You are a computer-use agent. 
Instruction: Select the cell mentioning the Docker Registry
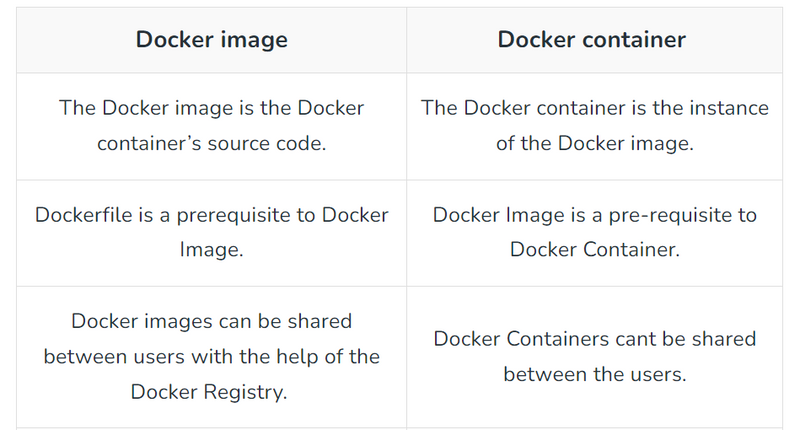click(x=211, y=356)
